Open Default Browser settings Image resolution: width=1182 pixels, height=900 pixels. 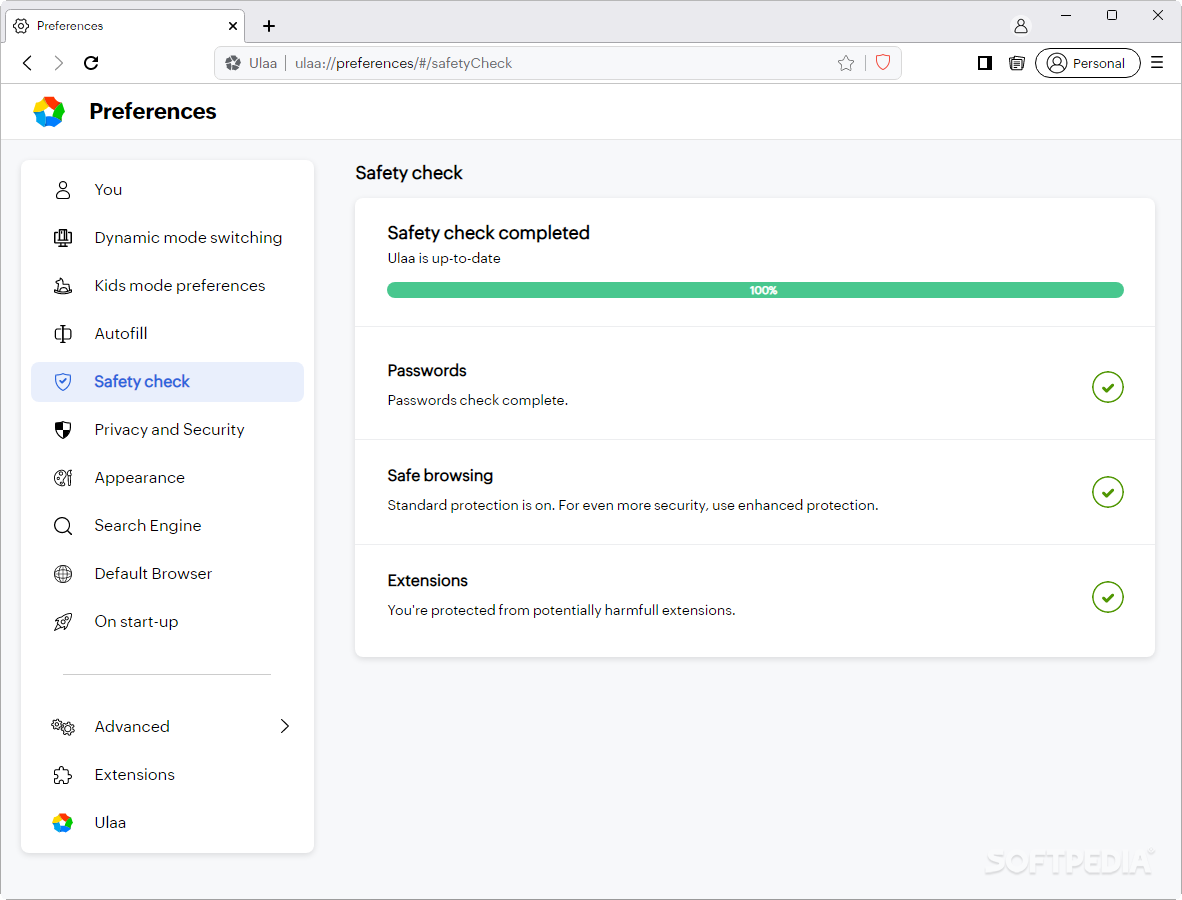pos(167,574)
